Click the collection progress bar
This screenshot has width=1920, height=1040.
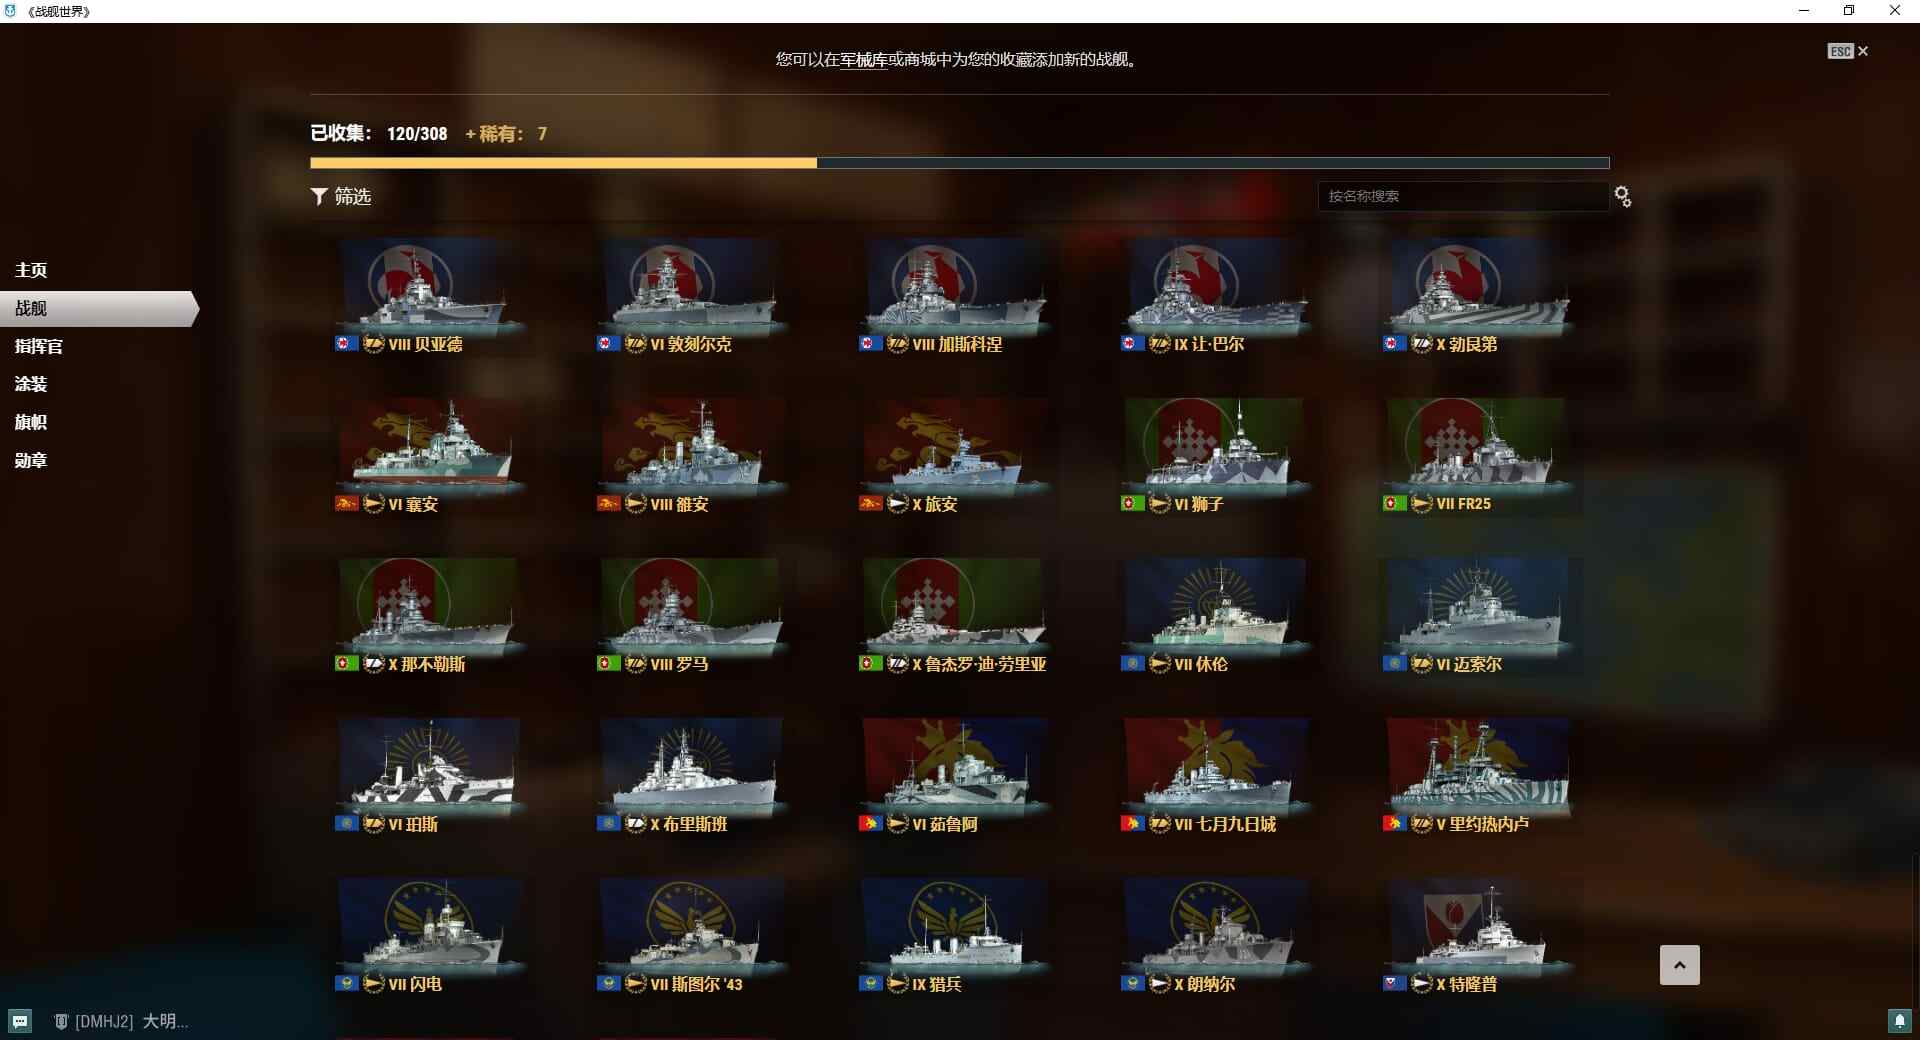[960, 163]
